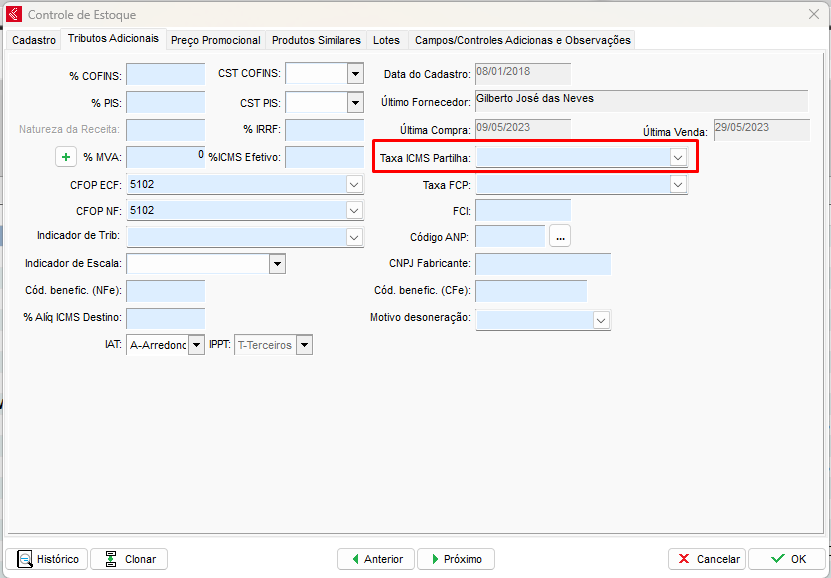Click the Cancelar button with red X

(x=707, y=559)
